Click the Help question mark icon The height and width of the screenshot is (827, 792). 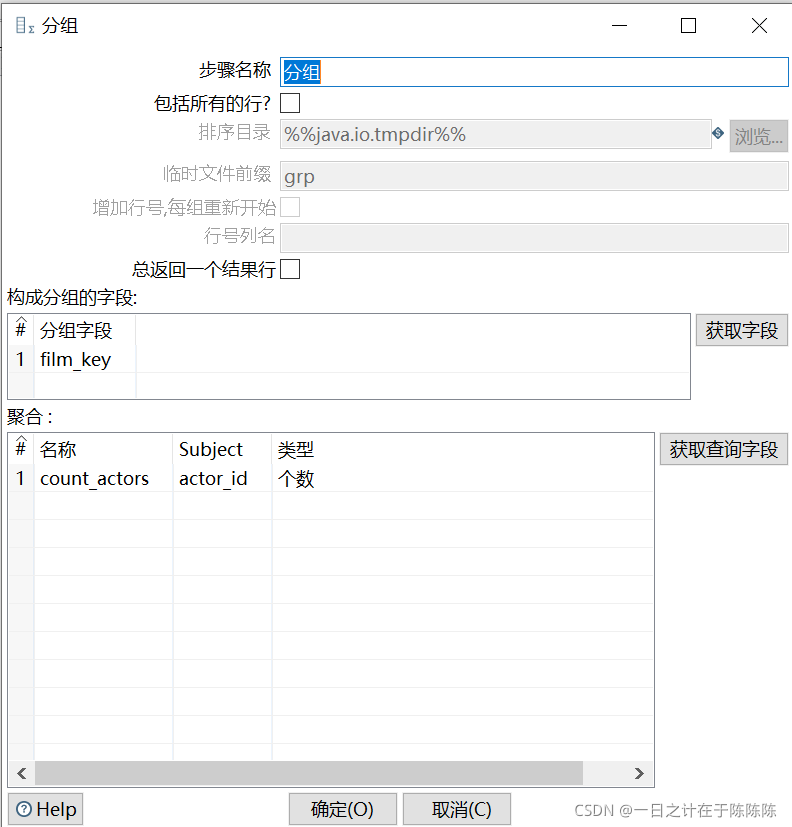click(24, 809)
